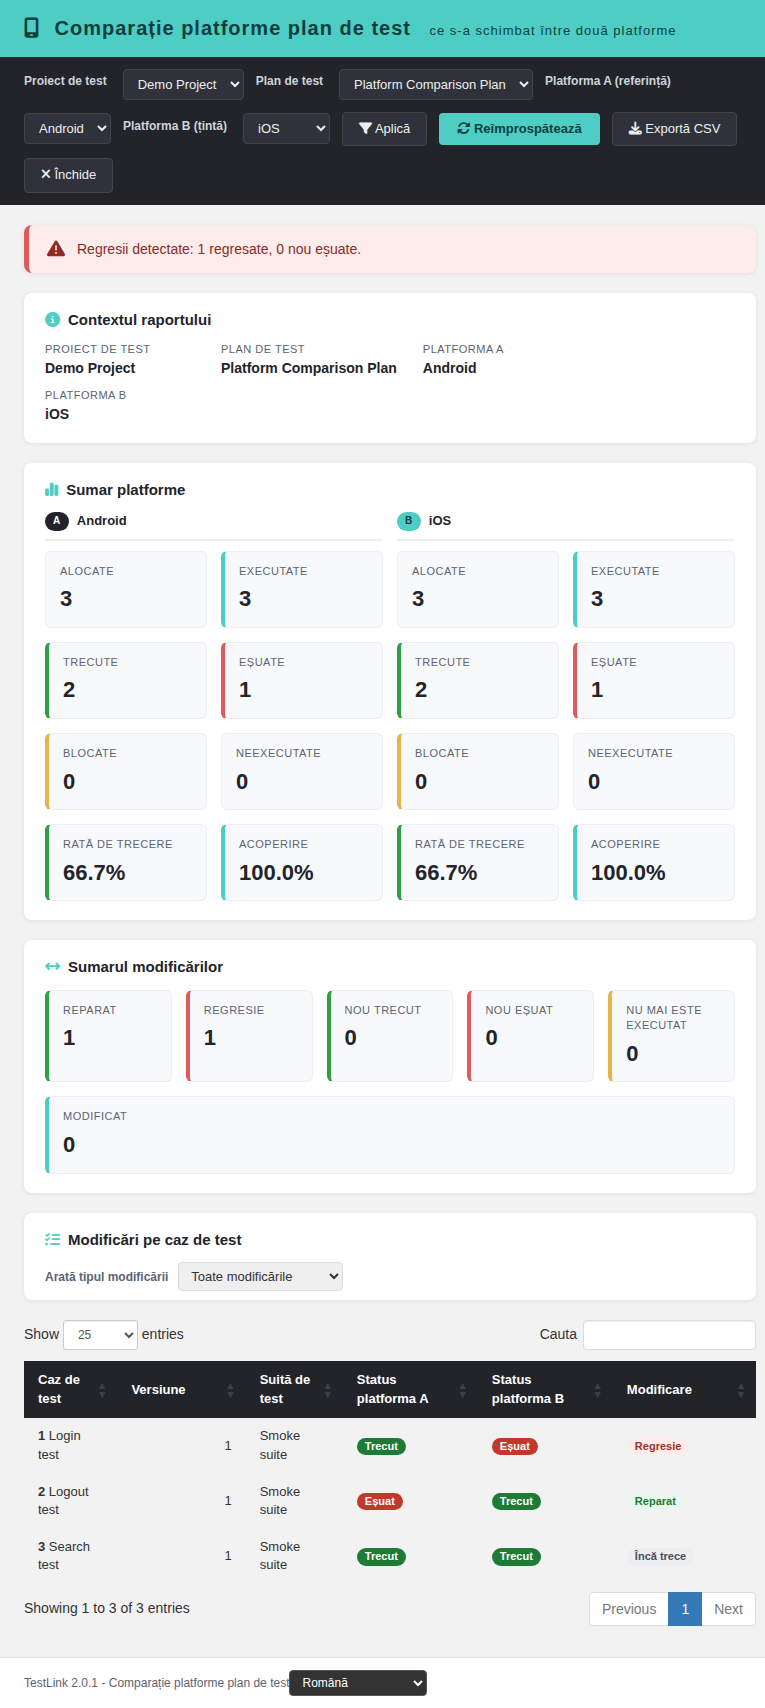Click the info icon beside Contextul raportului
Image resolution: width=765 pixels, height=1708 pixels.
53,320
